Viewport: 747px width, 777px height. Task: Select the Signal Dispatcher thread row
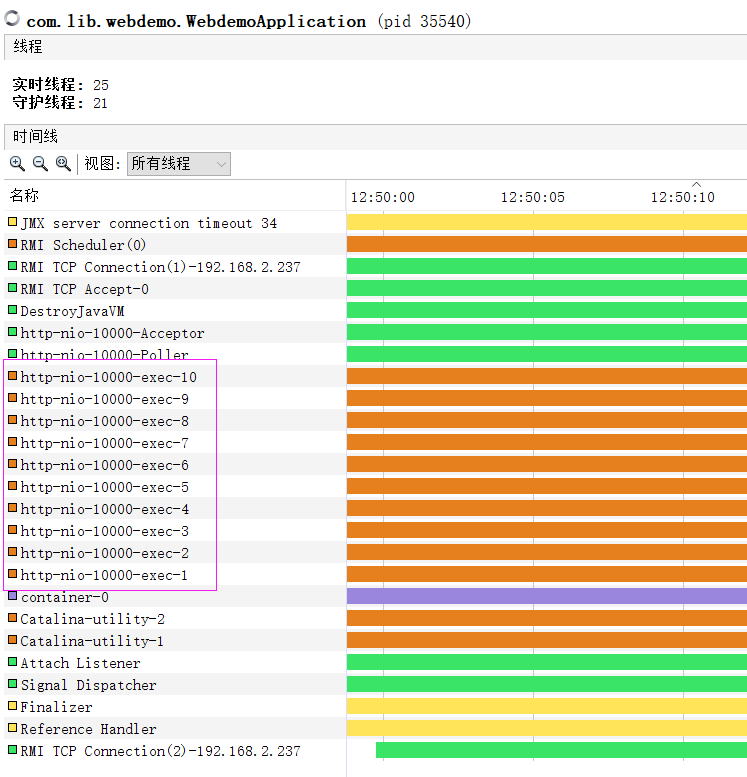pos(88,685)
